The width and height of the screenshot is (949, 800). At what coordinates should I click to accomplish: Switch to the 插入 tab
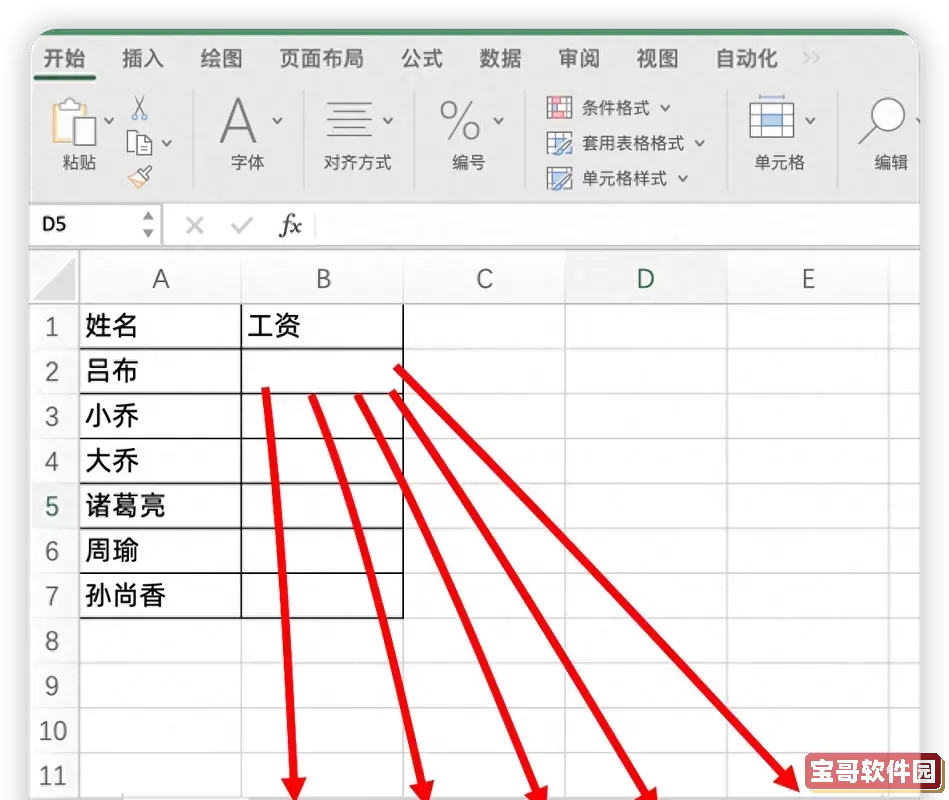click(x=143, y=59)
